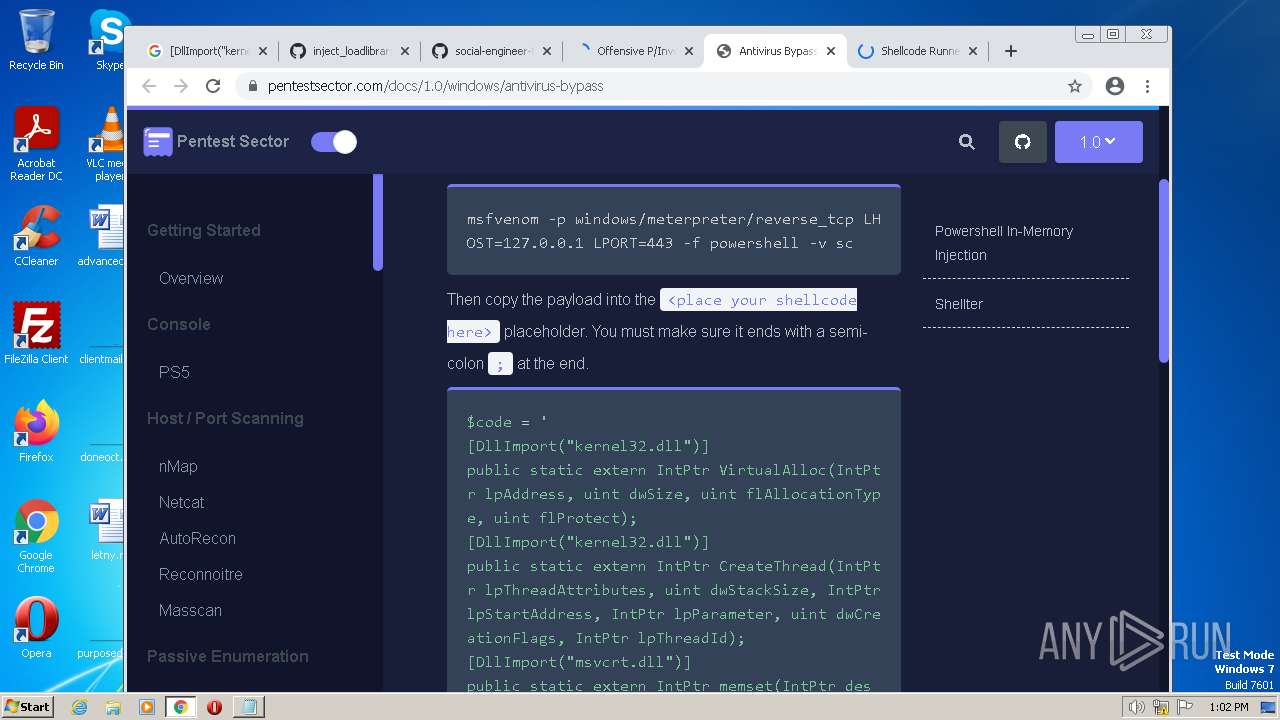The image size is (1280, 720).
Task: Open Chrome three-dot menu
Action: pyautogui.click(x=1147, y=86)
